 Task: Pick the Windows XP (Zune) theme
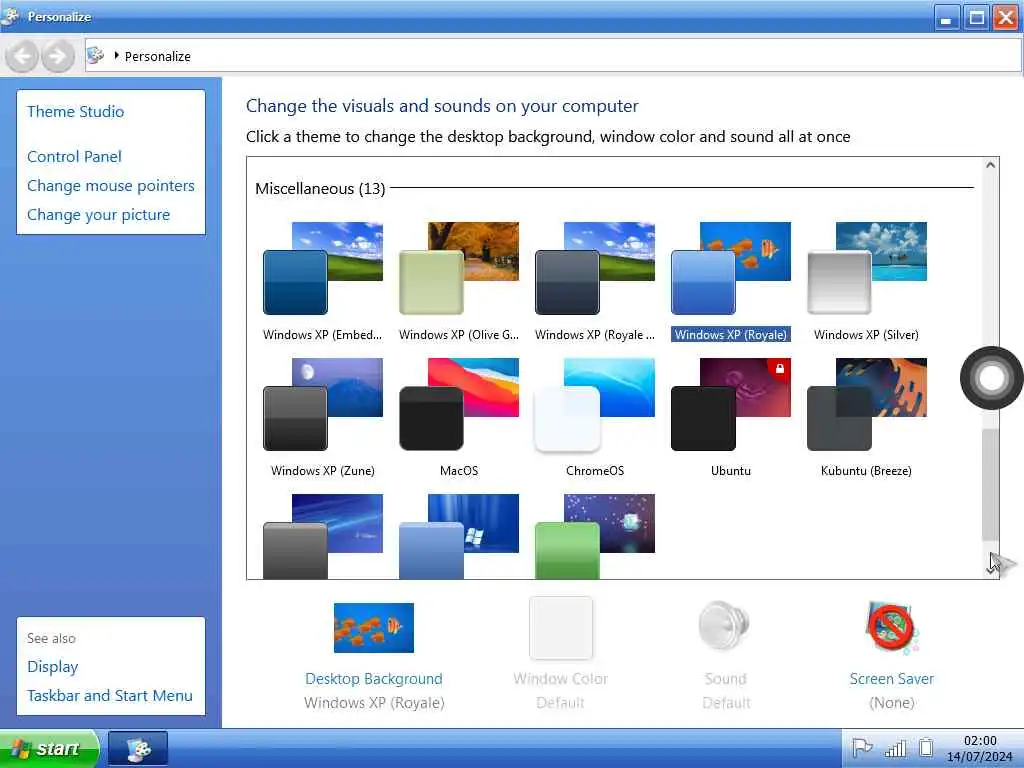coord(323,404)
